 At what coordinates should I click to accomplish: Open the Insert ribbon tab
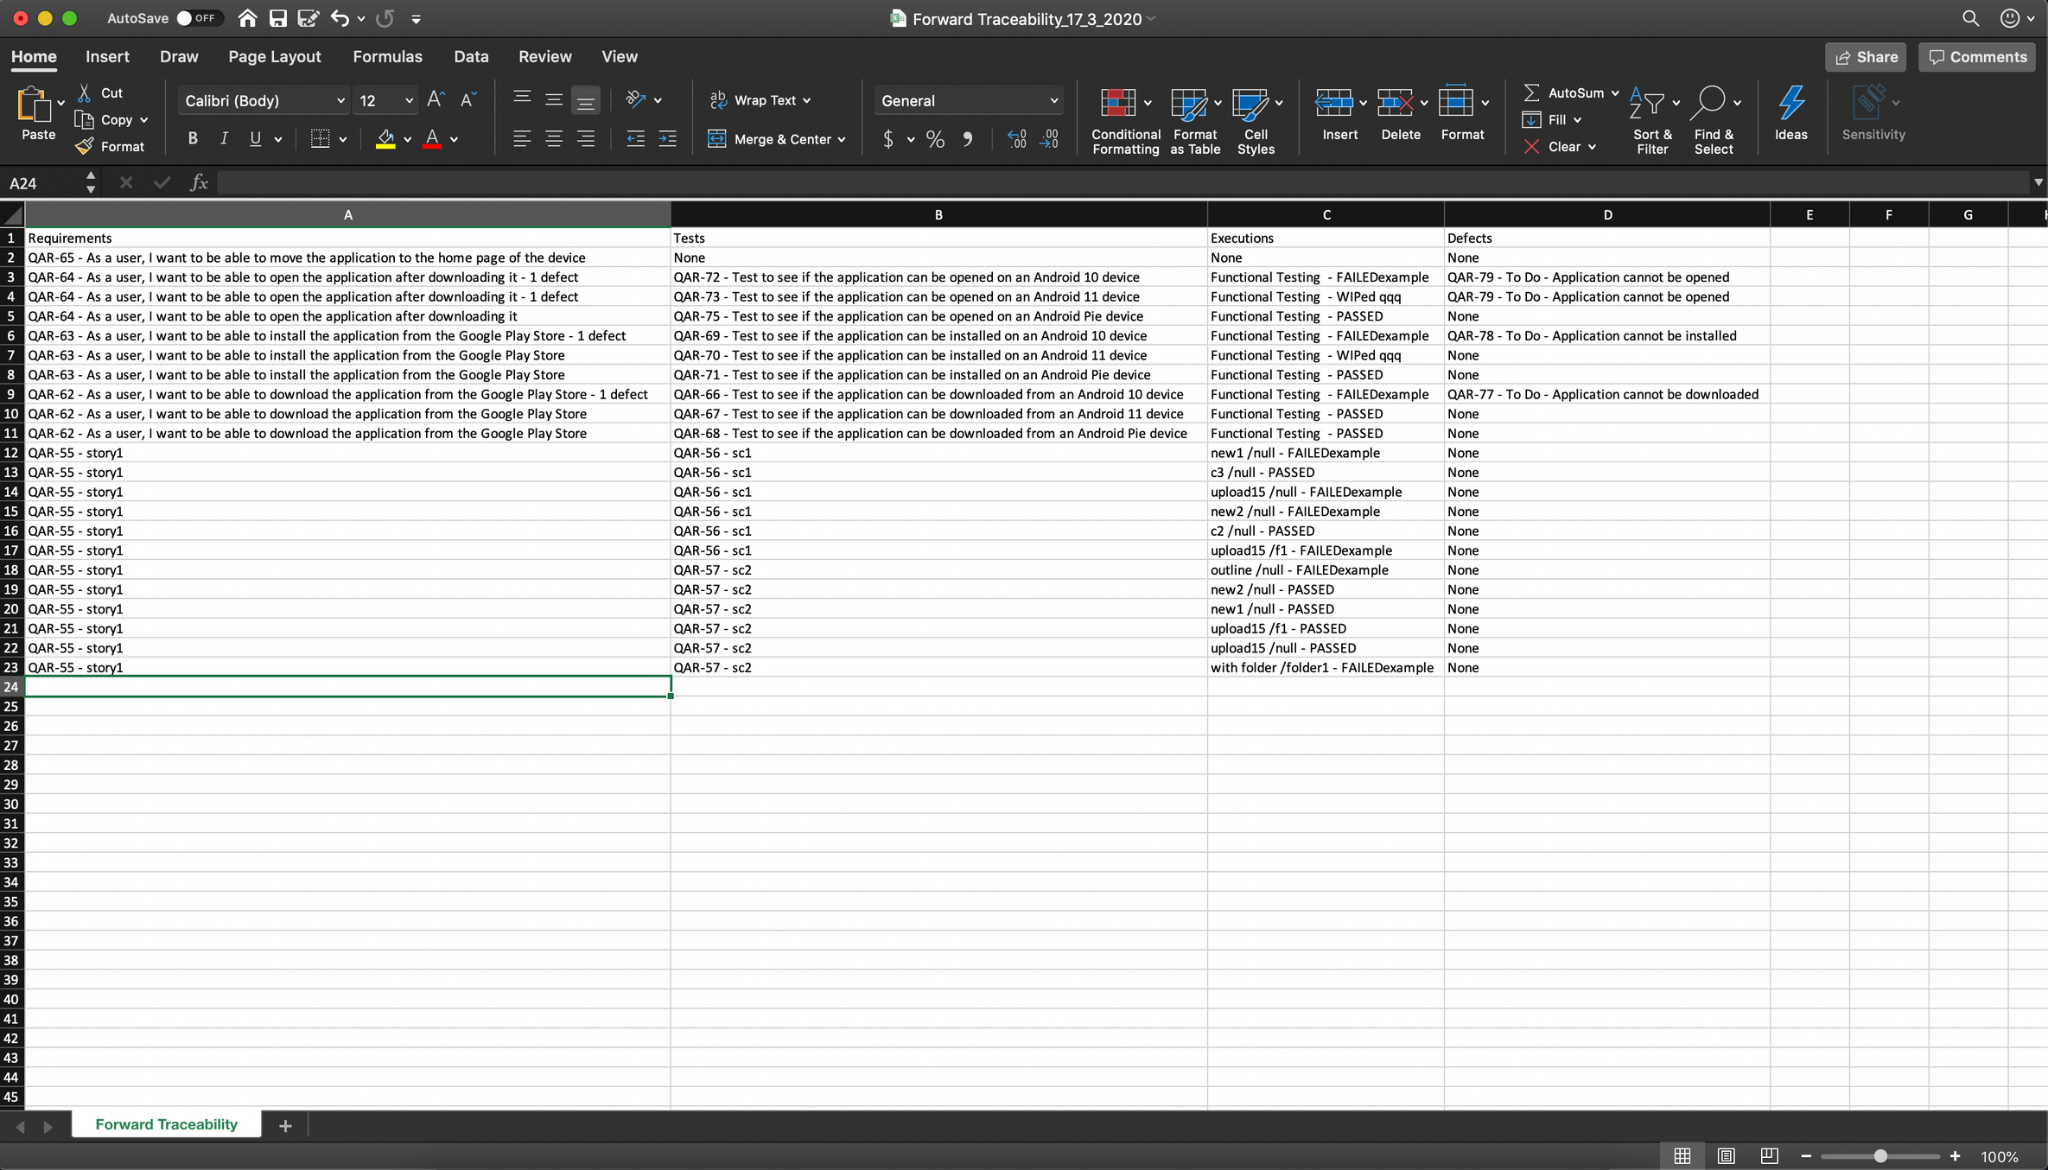pyautogui.click(x=107, y=57)
